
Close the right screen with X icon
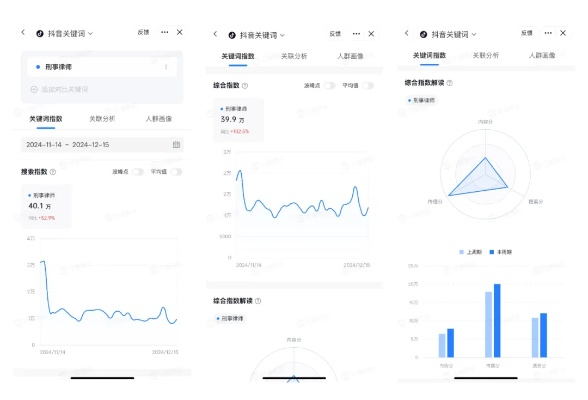pyautogui.click(x=563, y=33)
